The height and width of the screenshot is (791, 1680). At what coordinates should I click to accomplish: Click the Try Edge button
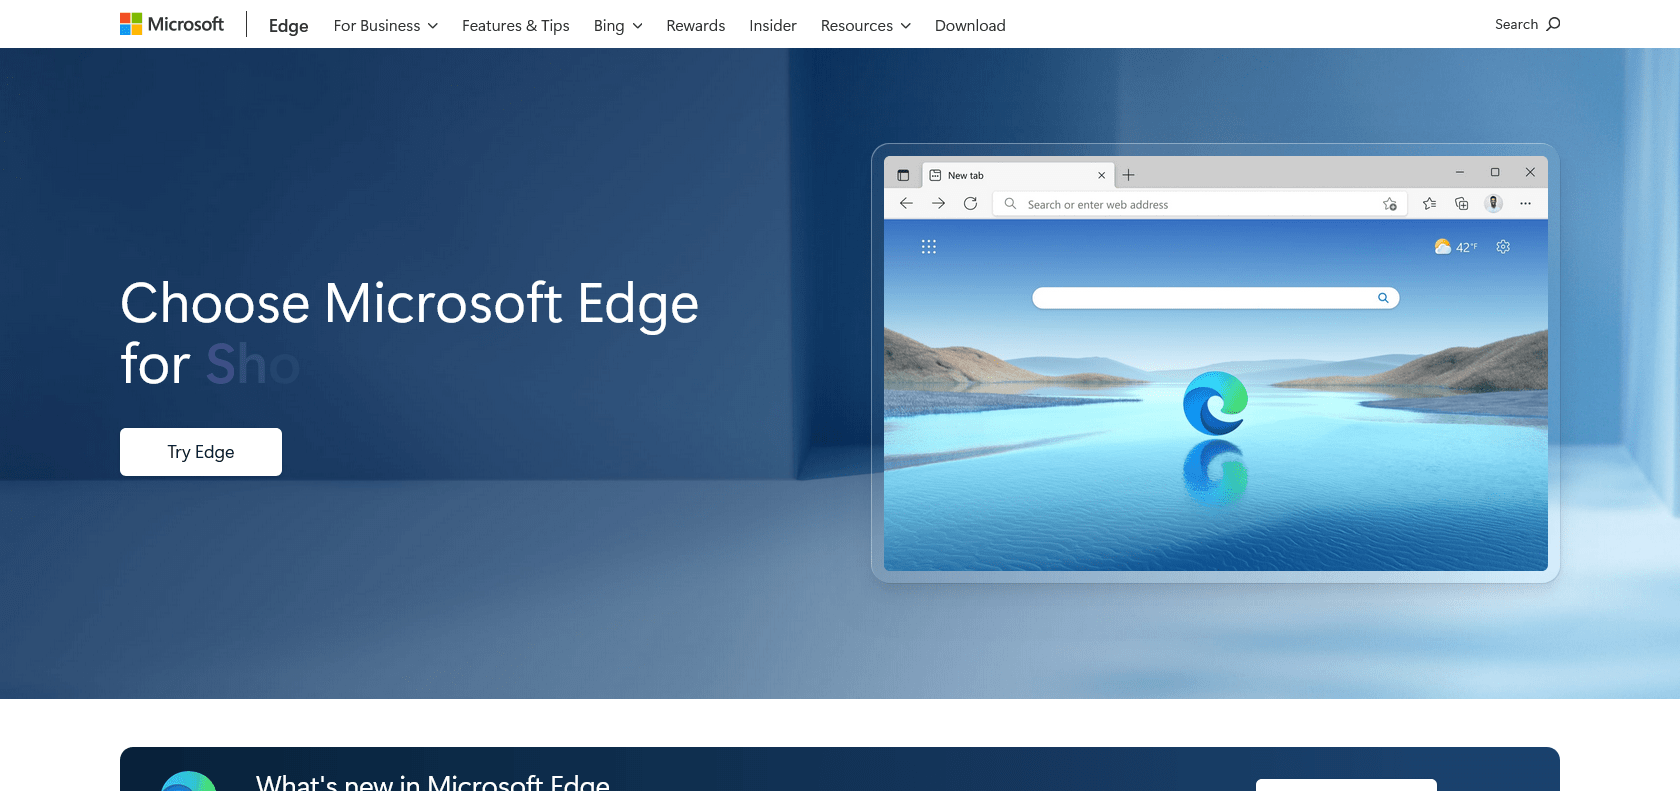201,452
